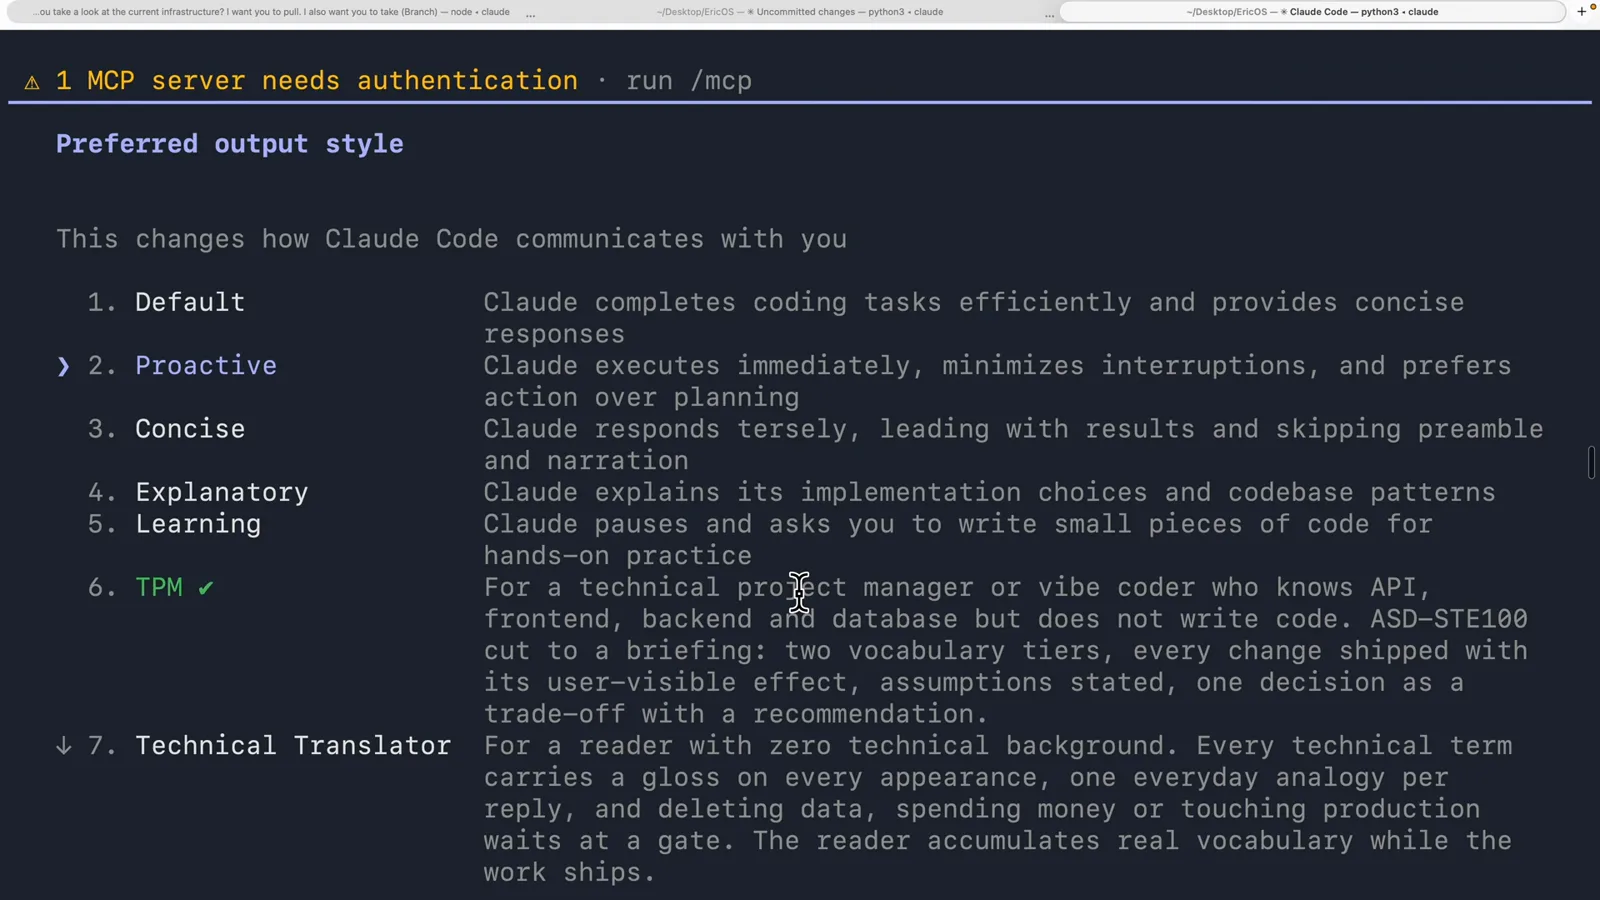Select the Learning output style
The width and height of the screenshot is (1600, 900).
(x=198, y=524)
